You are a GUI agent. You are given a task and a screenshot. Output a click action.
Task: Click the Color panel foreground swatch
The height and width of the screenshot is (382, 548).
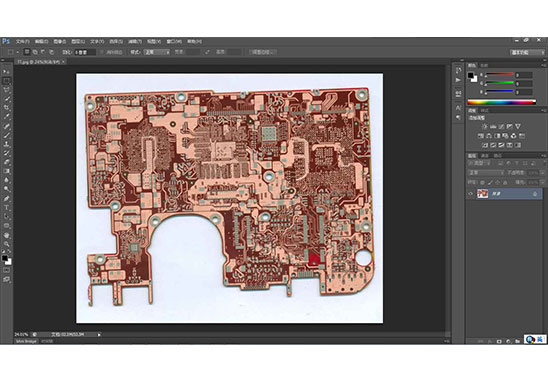coord(470,75)
